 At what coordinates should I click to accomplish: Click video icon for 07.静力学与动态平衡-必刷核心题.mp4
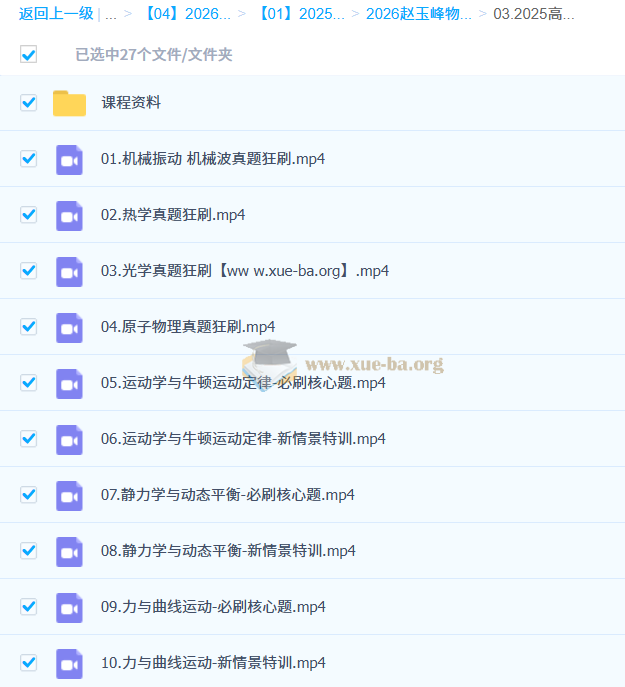[69, 496]
